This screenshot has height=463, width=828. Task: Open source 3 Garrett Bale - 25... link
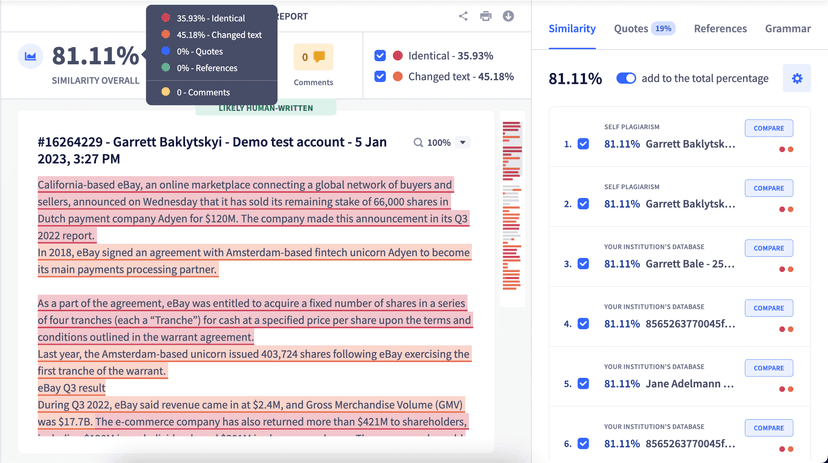[690, 263]
